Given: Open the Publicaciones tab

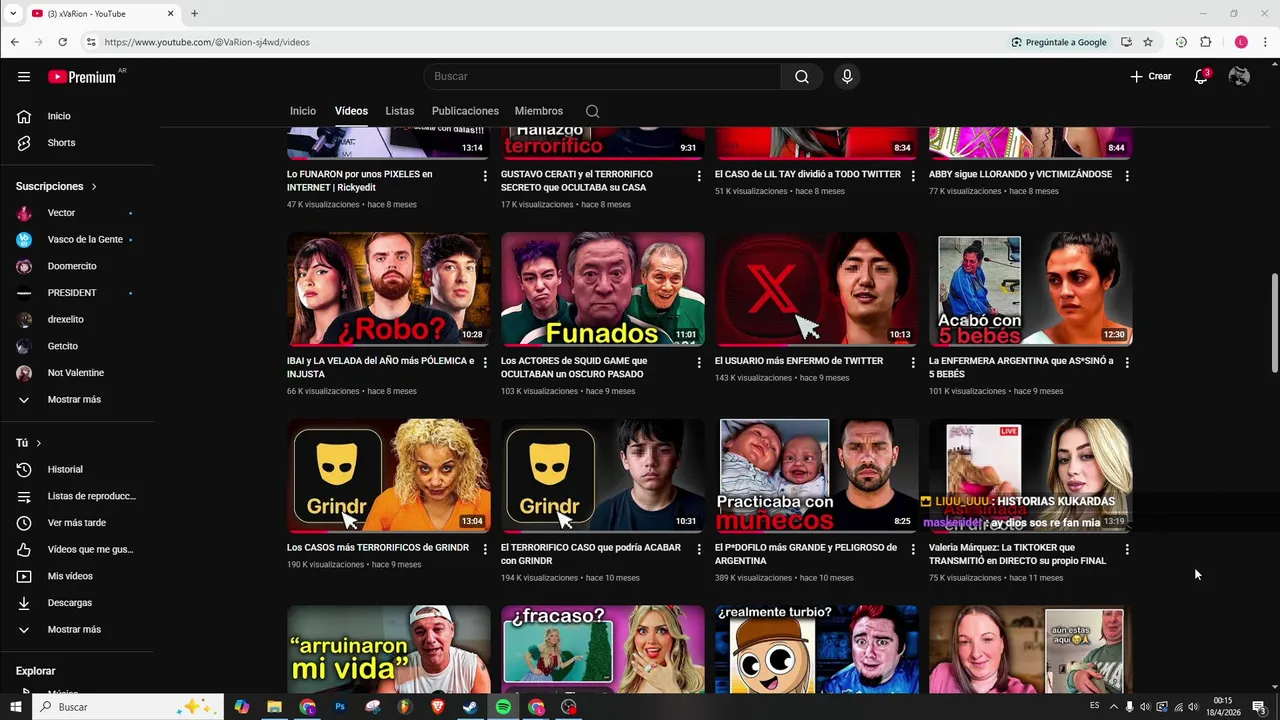Looking at the screenshot, I should (x=465, y=111).
